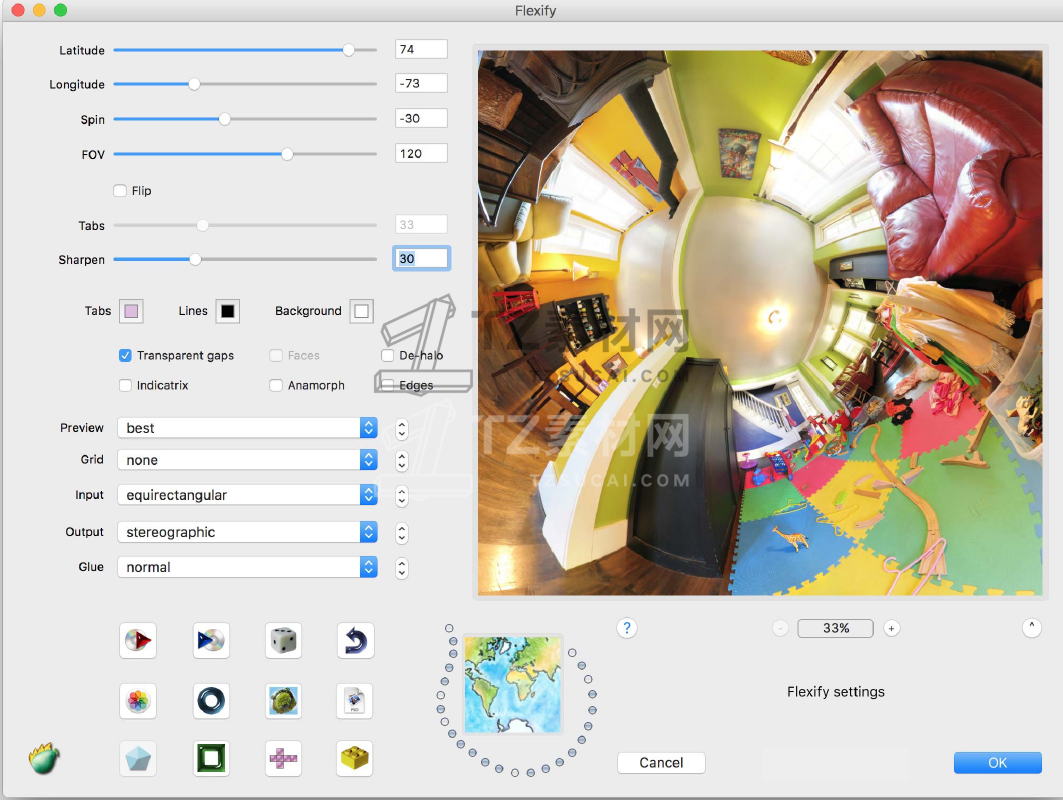Open help with the question mark button
This screenshot has width=1063, height=800.
(626, 628)
